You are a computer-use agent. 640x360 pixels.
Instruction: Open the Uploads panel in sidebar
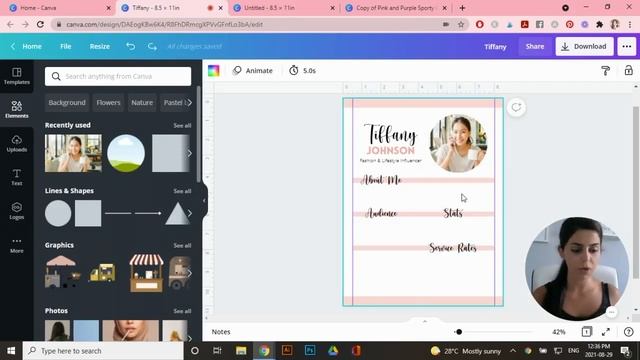[x=17, y=143]
